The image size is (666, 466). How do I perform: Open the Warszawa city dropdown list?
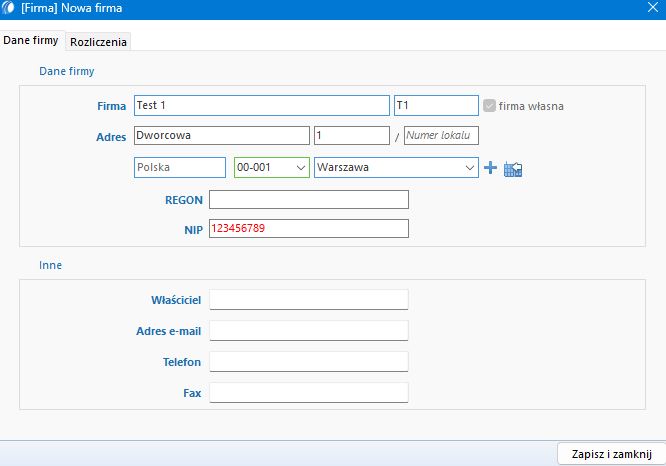coord(469,168)
